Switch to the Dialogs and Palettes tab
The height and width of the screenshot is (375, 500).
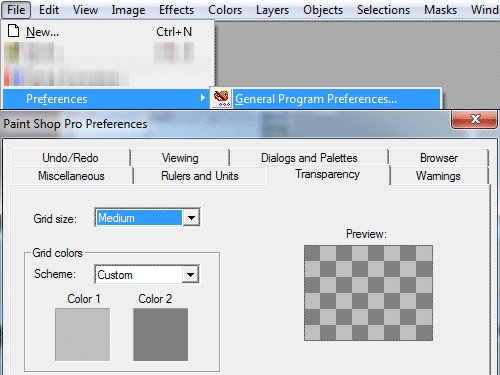click(x=309, y=158)
